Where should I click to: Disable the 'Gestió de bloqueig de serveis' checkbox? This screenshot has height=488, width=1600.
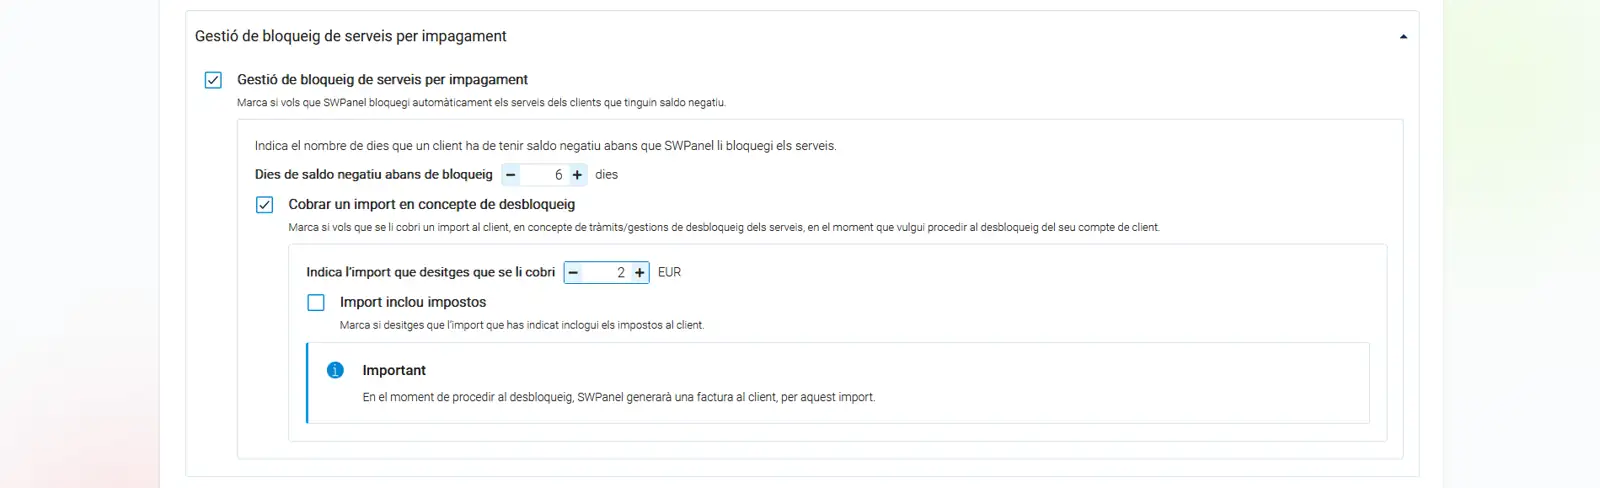[x=213, y=80]
